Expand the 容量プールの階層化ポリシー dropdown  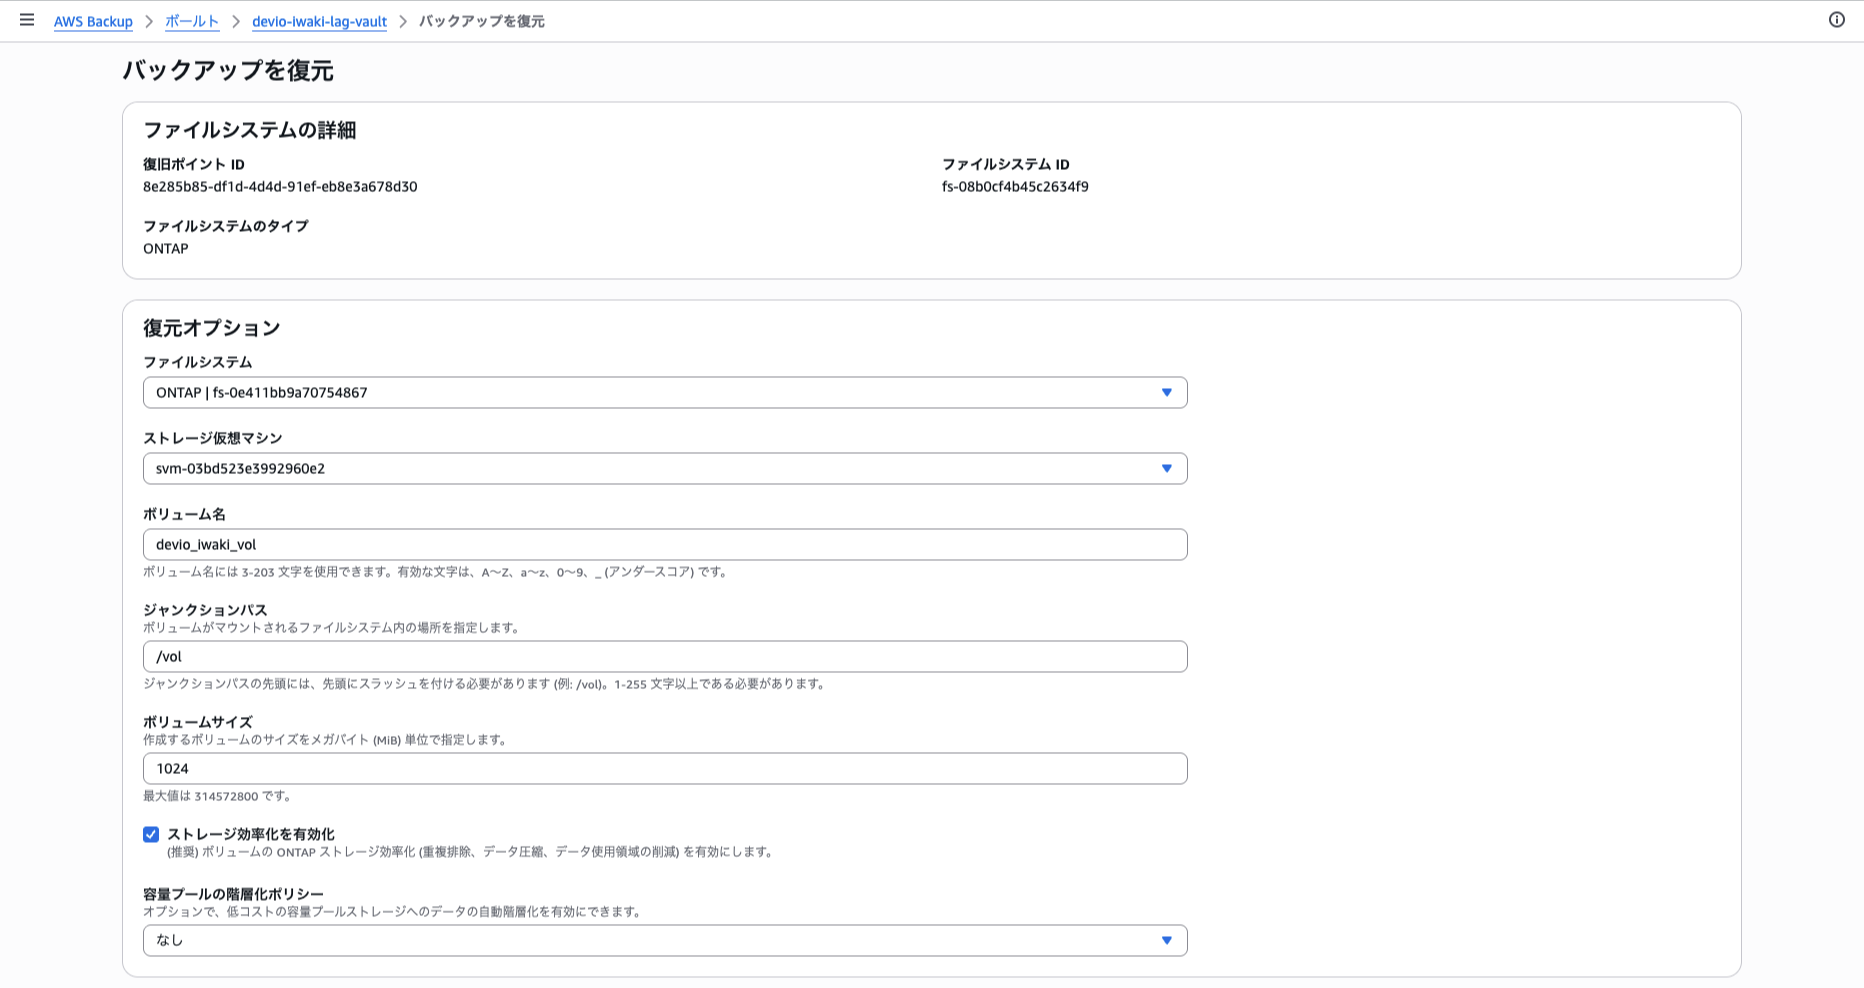(x=665, y=940)
